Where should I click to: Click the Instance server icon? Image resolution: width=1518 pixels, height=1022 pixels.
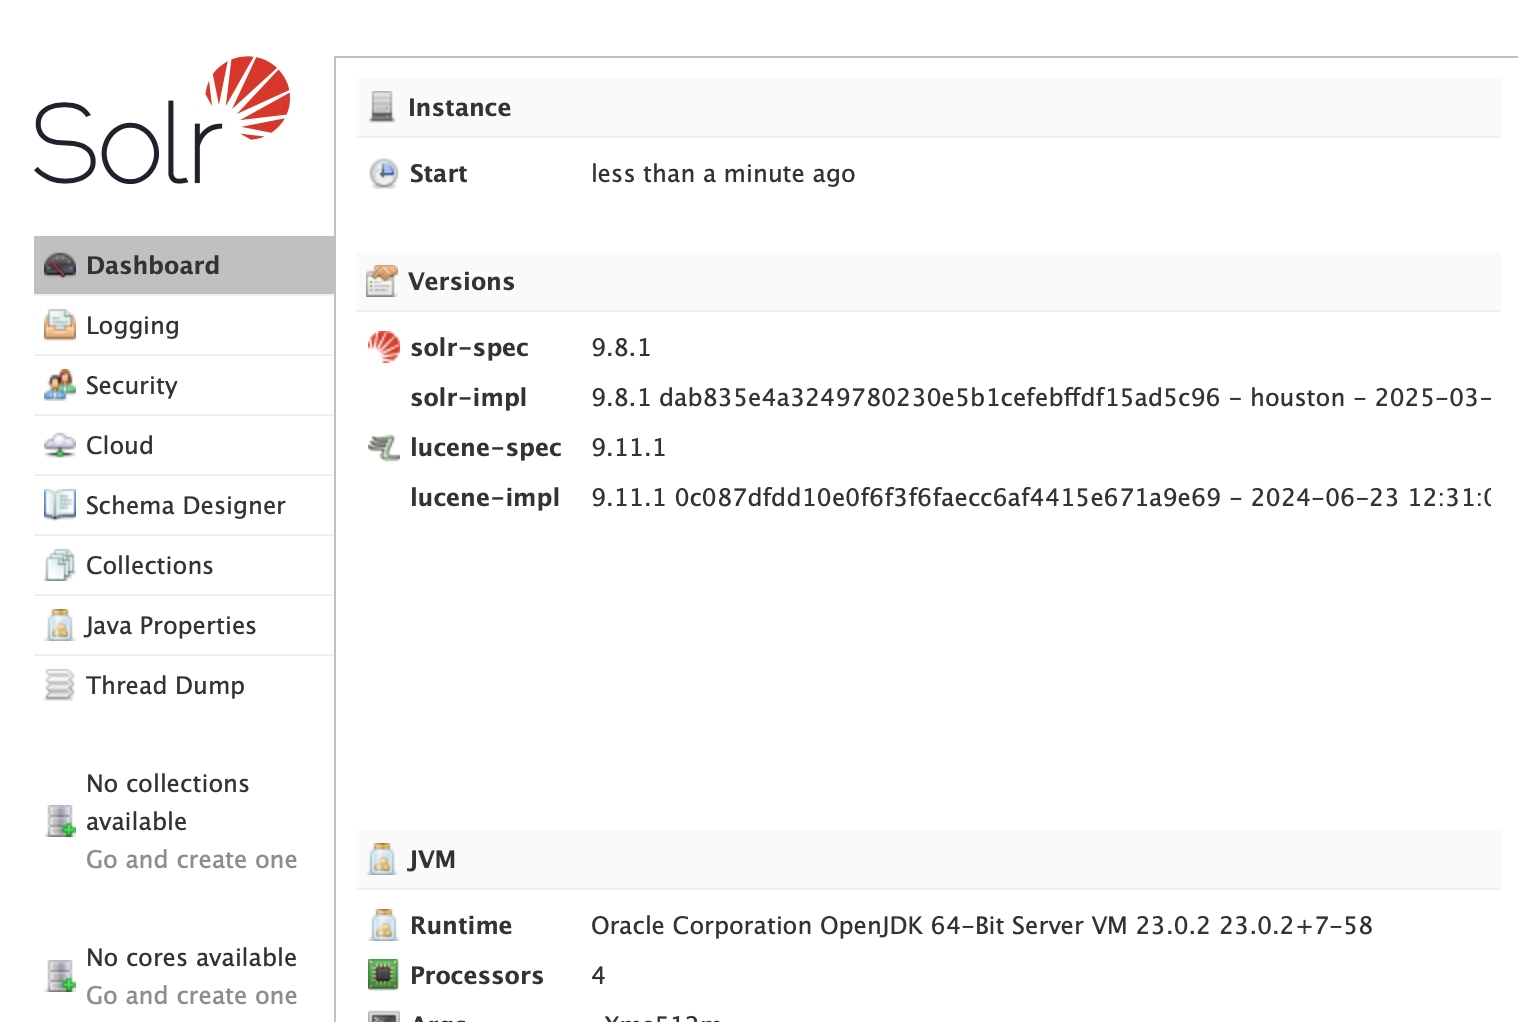pos(382,107)
